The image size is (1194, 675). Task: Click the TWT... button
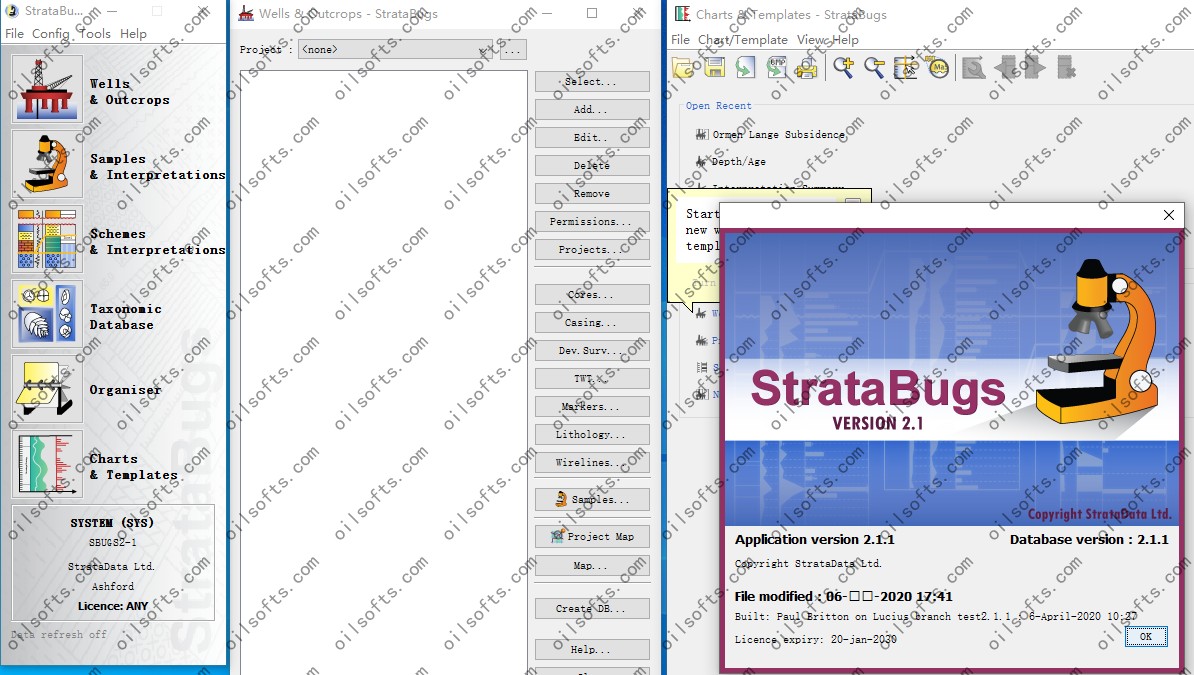pyautogui.click(x=592, y=379)
